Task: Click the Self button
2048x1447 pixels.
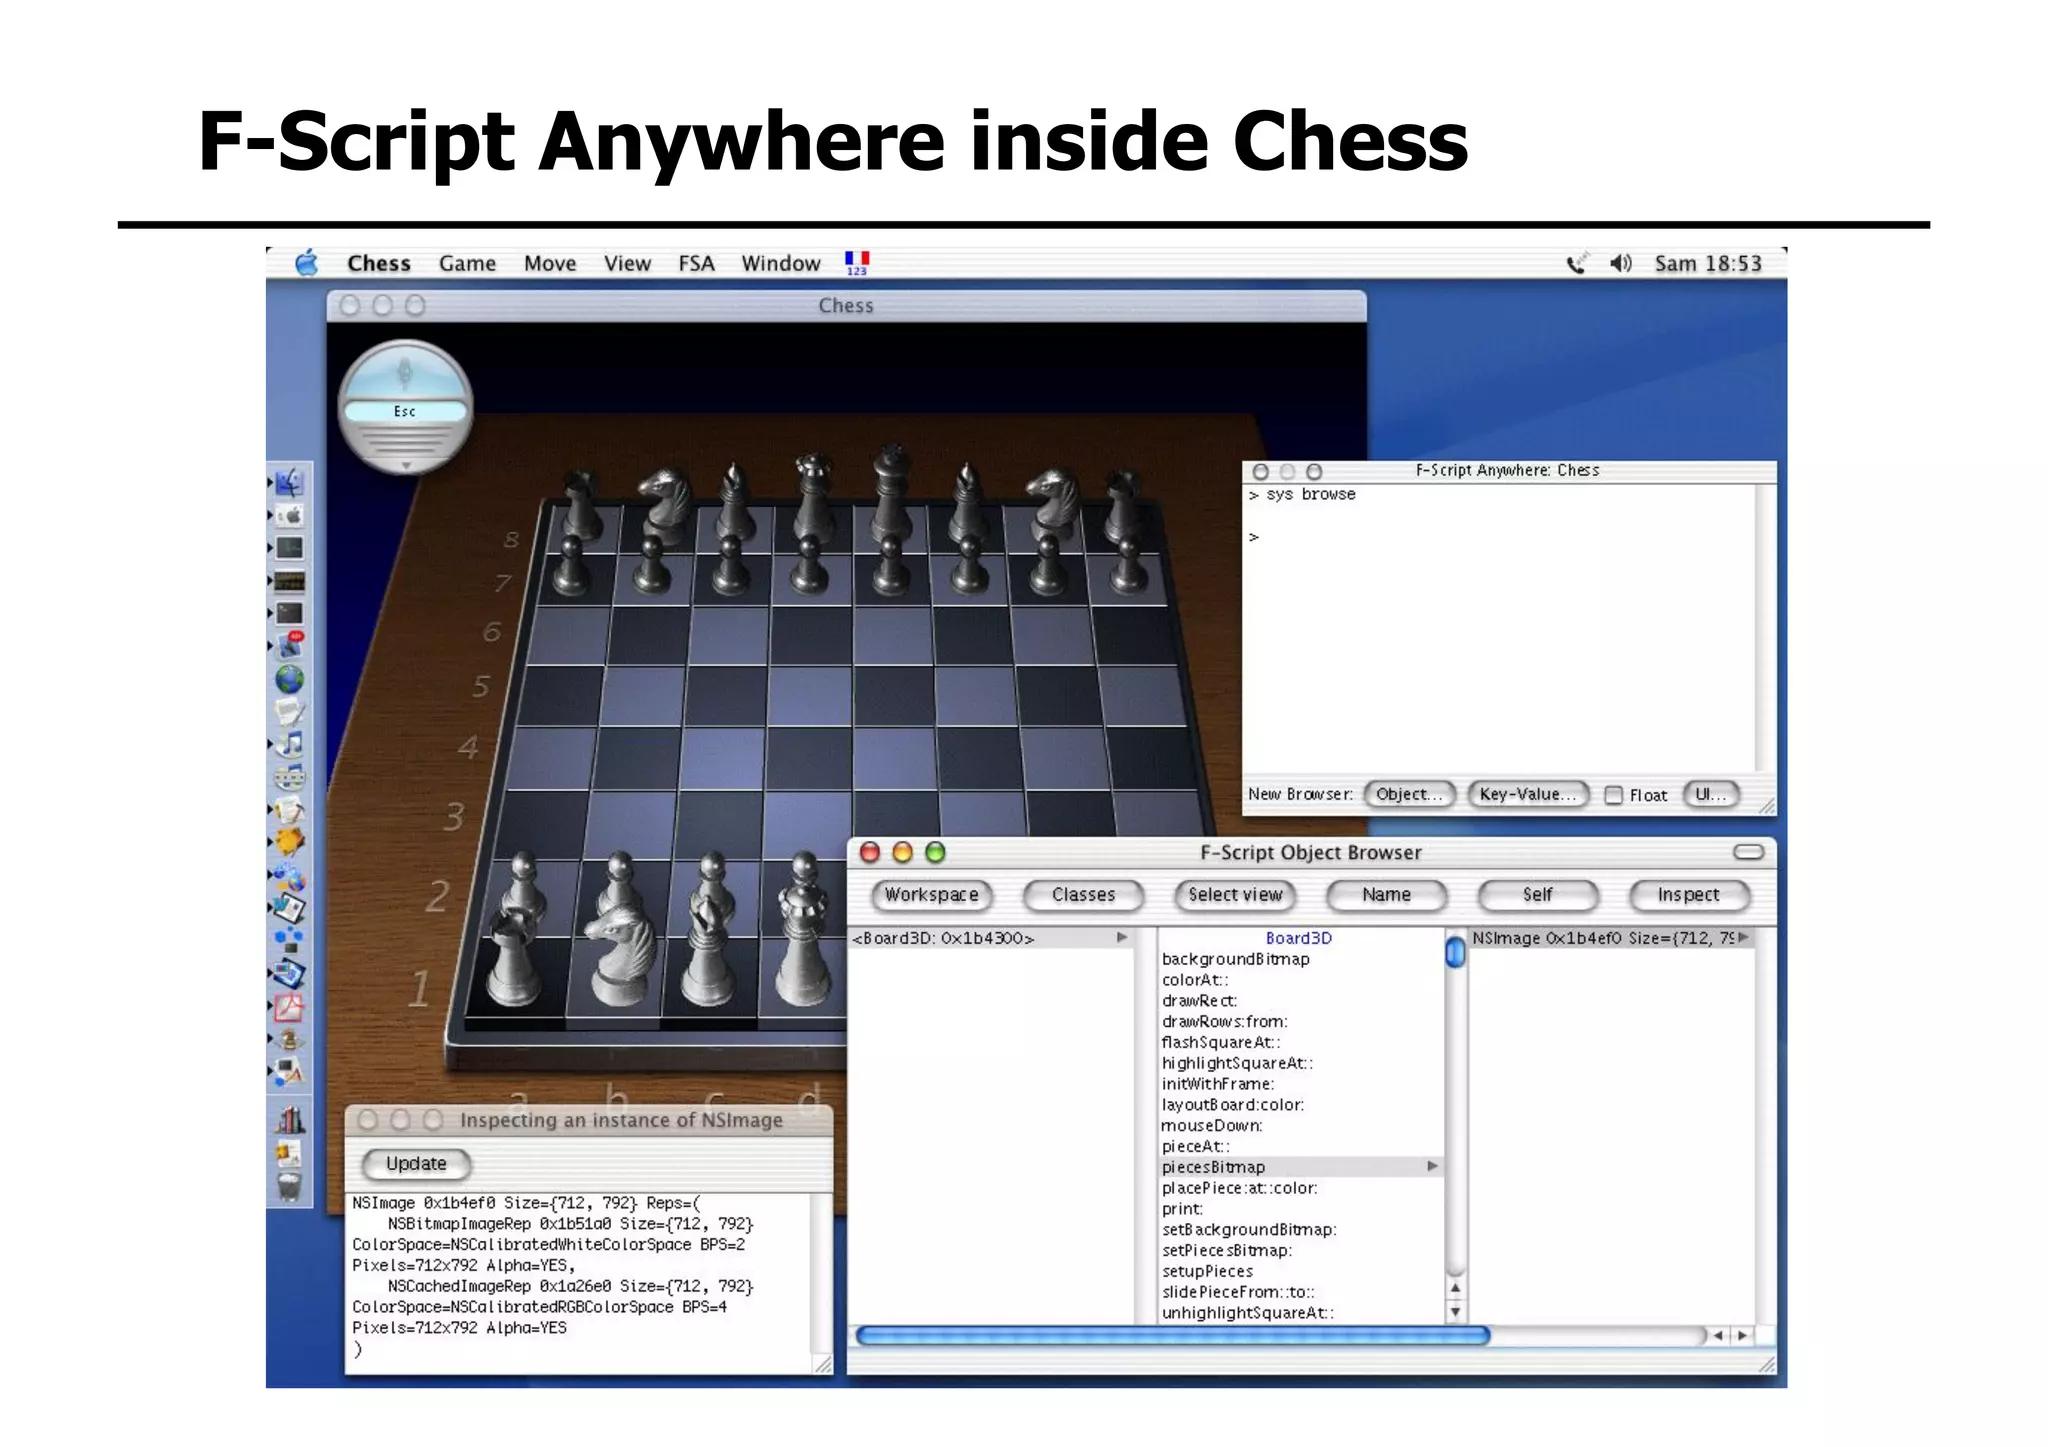Action: [x=1537, y=895]
